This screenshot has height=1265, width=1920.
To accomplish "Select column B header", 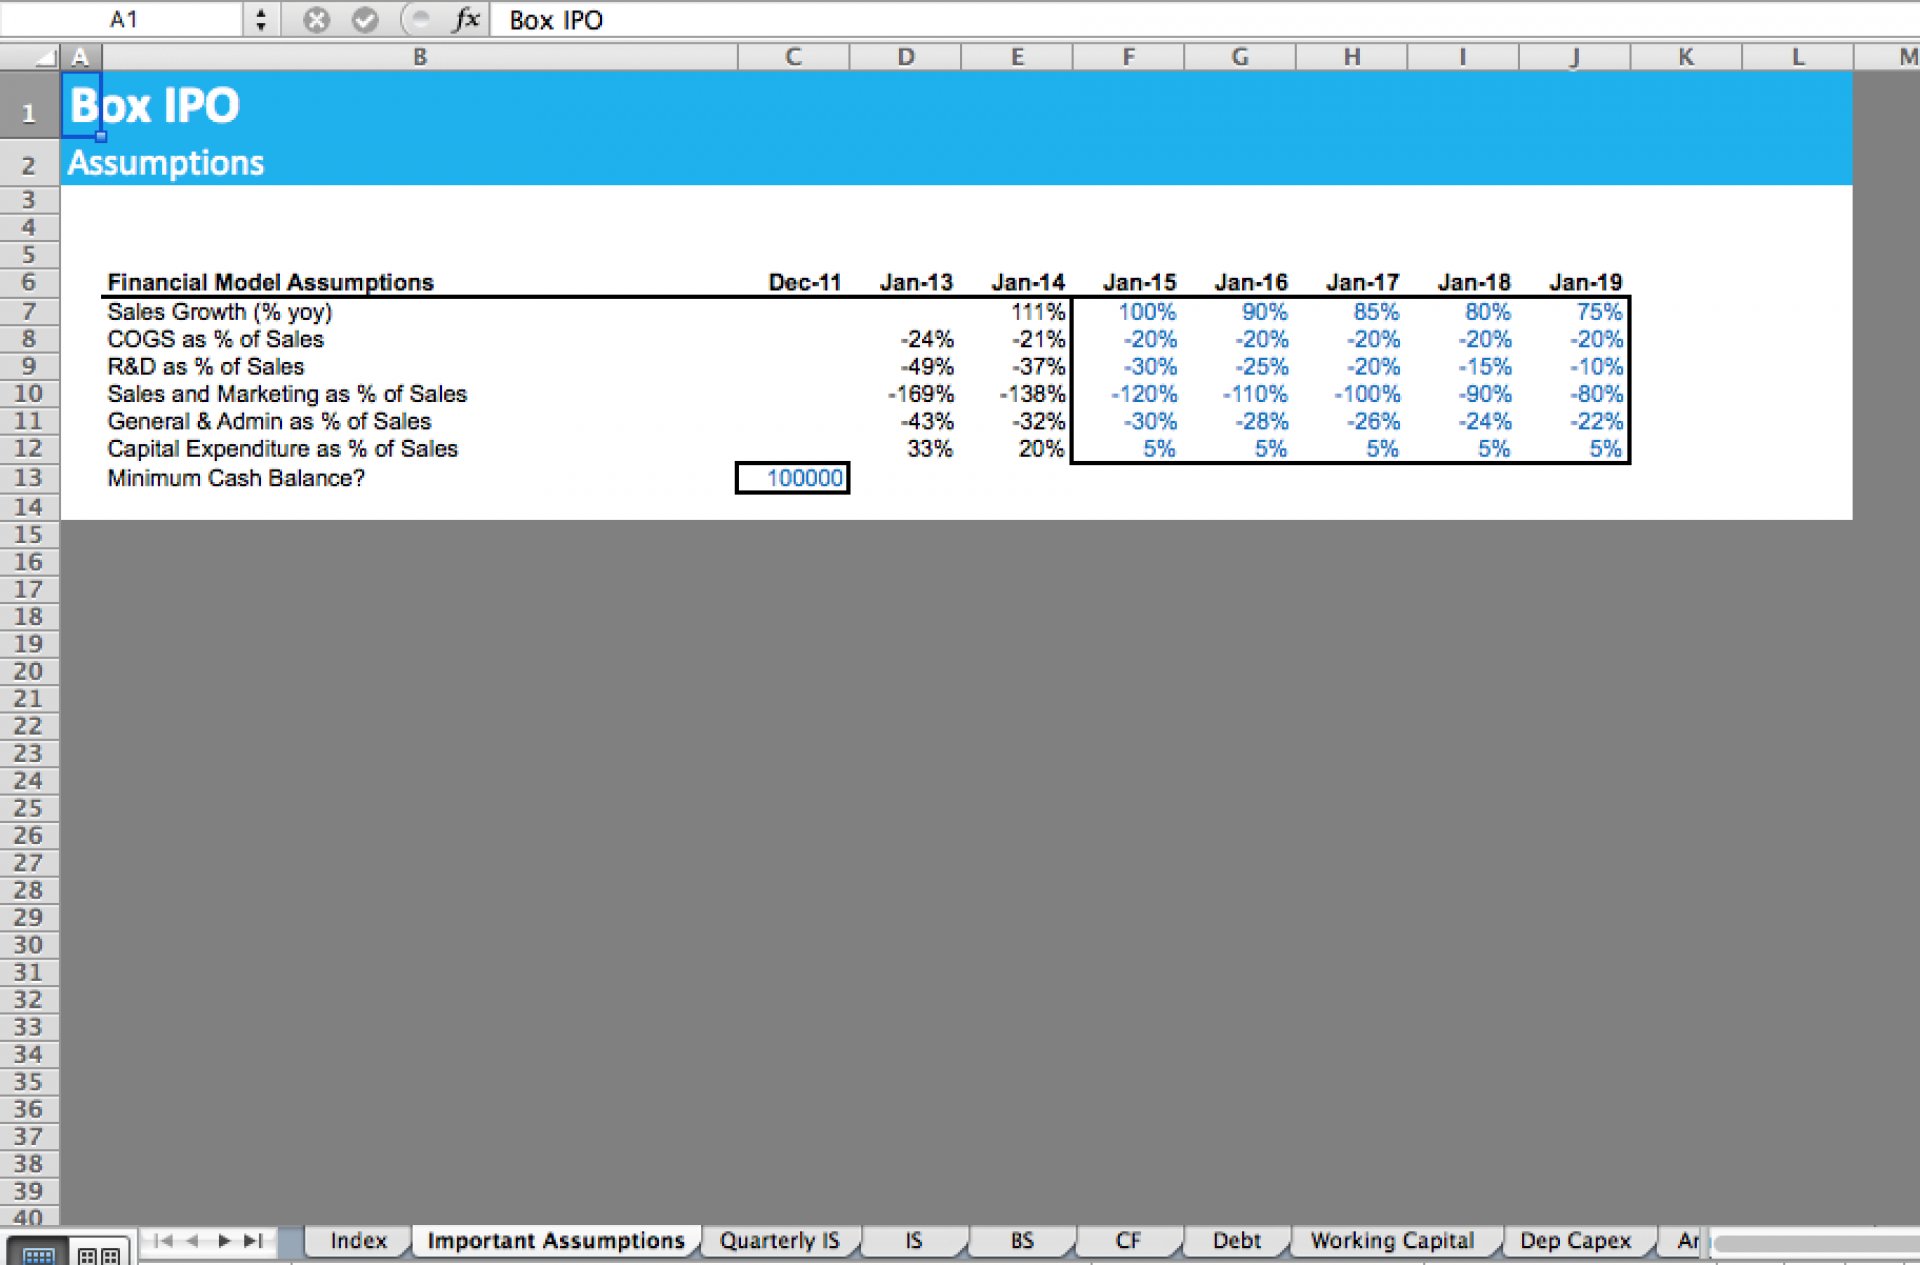I will point(420,57).
